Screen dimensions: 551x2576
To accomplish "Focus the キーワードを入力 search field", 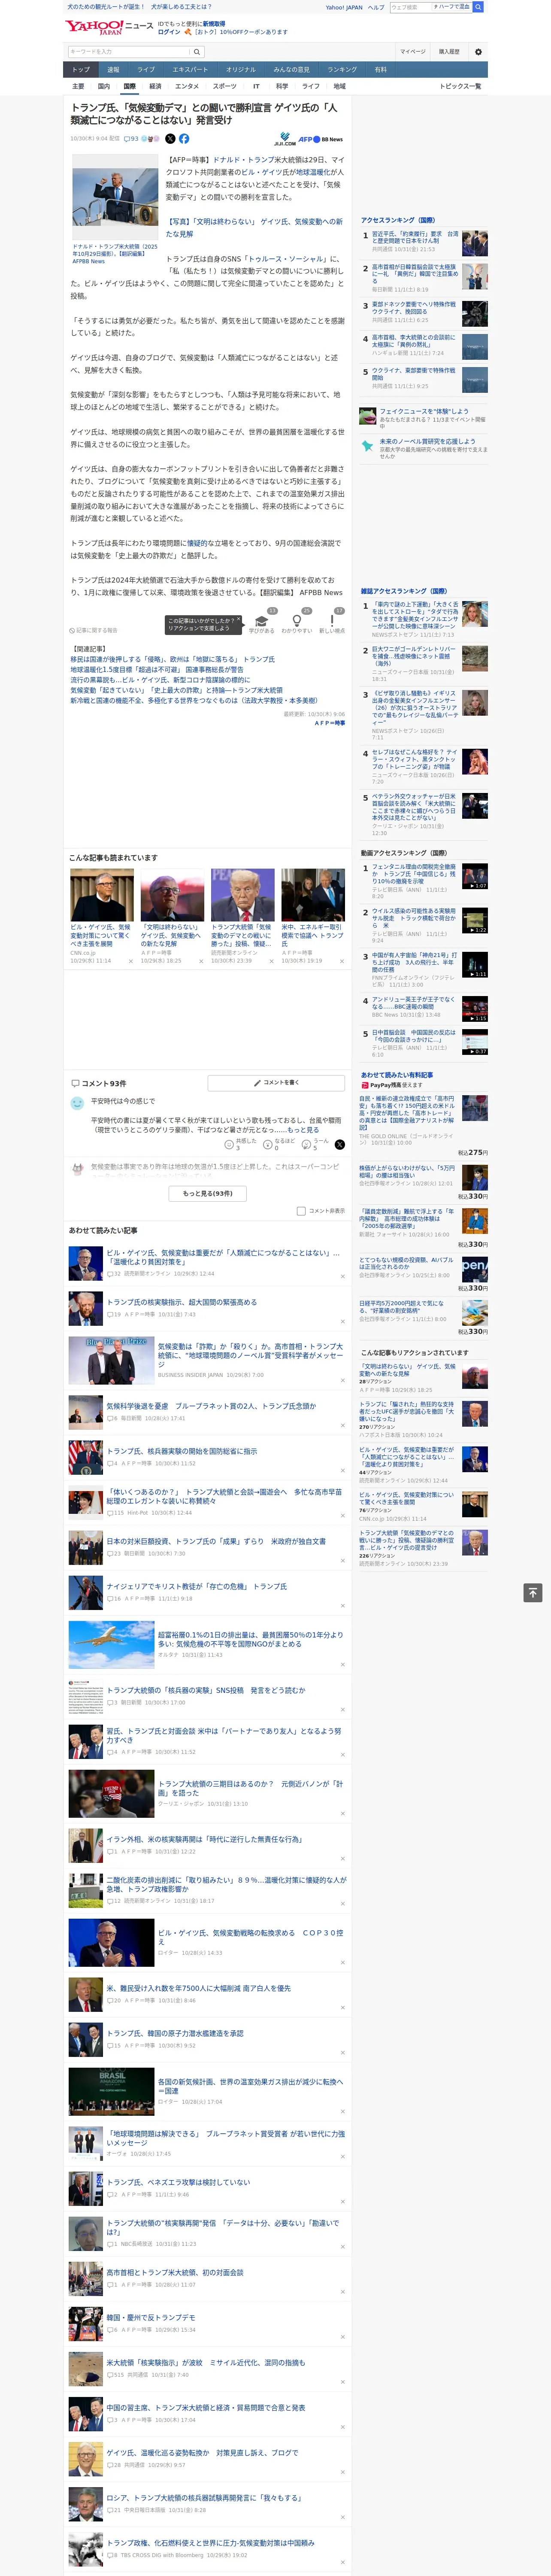I will point(129,52).
